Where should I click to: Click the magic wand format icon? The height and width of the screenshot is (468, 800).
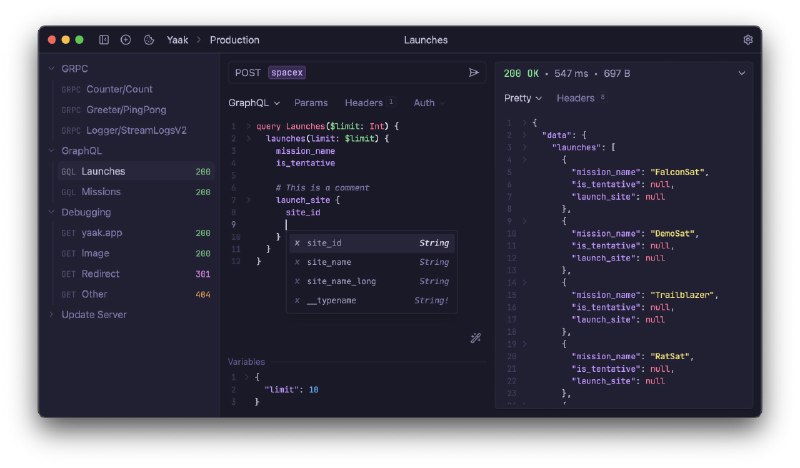pyautogui.click(x=476, y=338)
